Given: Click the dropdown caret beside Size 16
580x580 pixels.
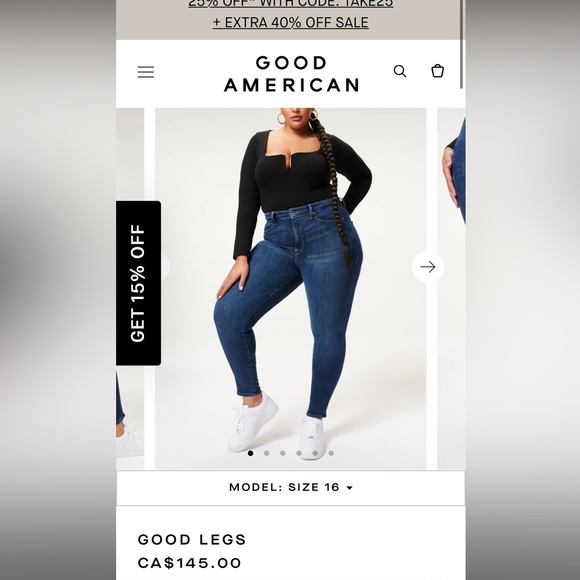Looking at the screenshot, I should click(x=350, y=488).
